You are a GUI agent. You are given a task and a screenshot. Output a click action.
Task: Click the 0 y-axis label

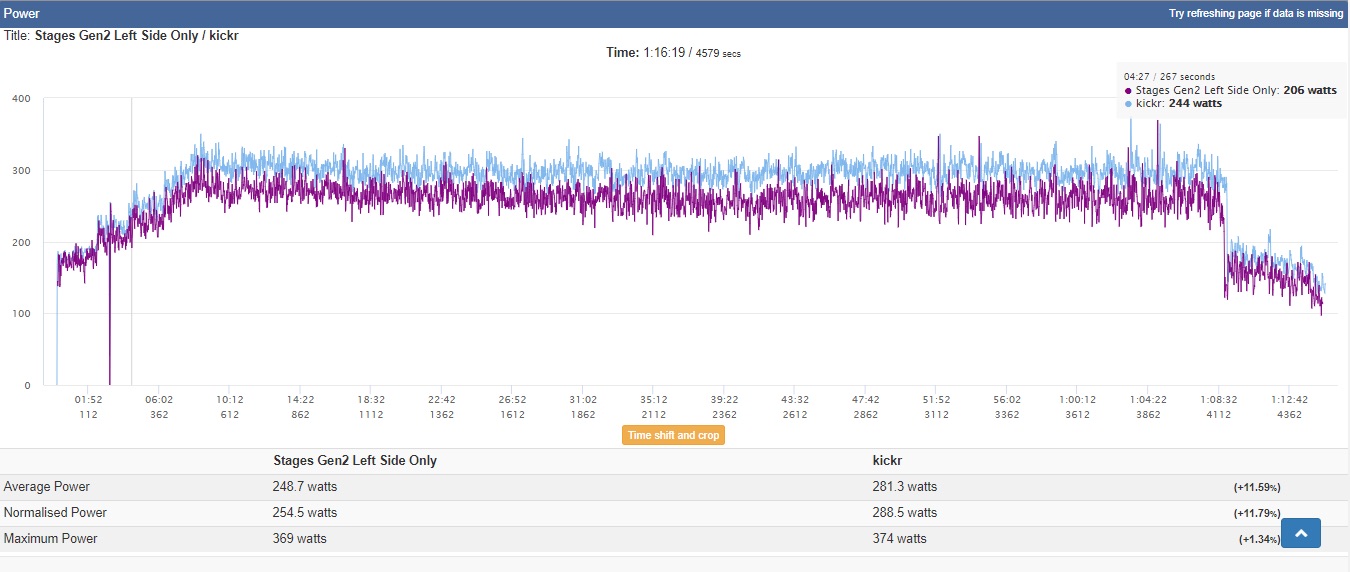pyautogui.click(x=27, y=386)
